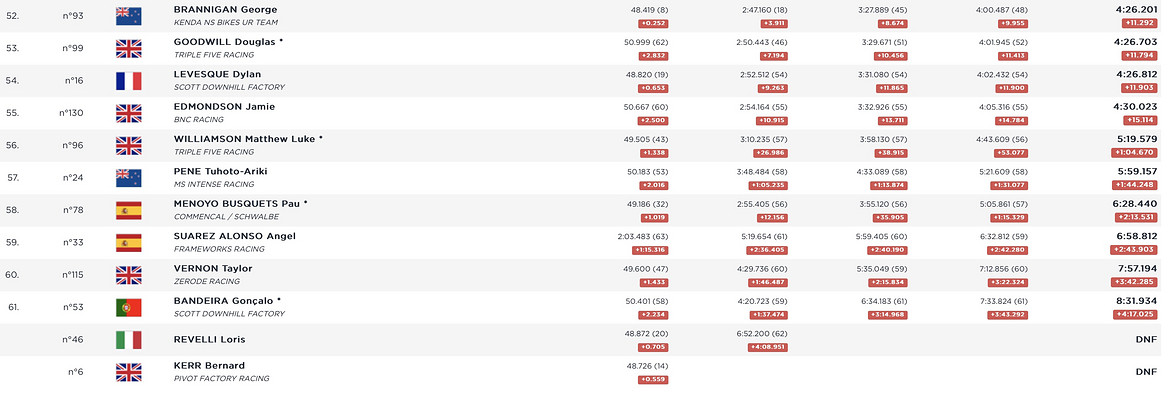Viewport: 1170px width, 398px height.
Task: Click French flag beside LEVESQUE Dylan
Action: 128,81
